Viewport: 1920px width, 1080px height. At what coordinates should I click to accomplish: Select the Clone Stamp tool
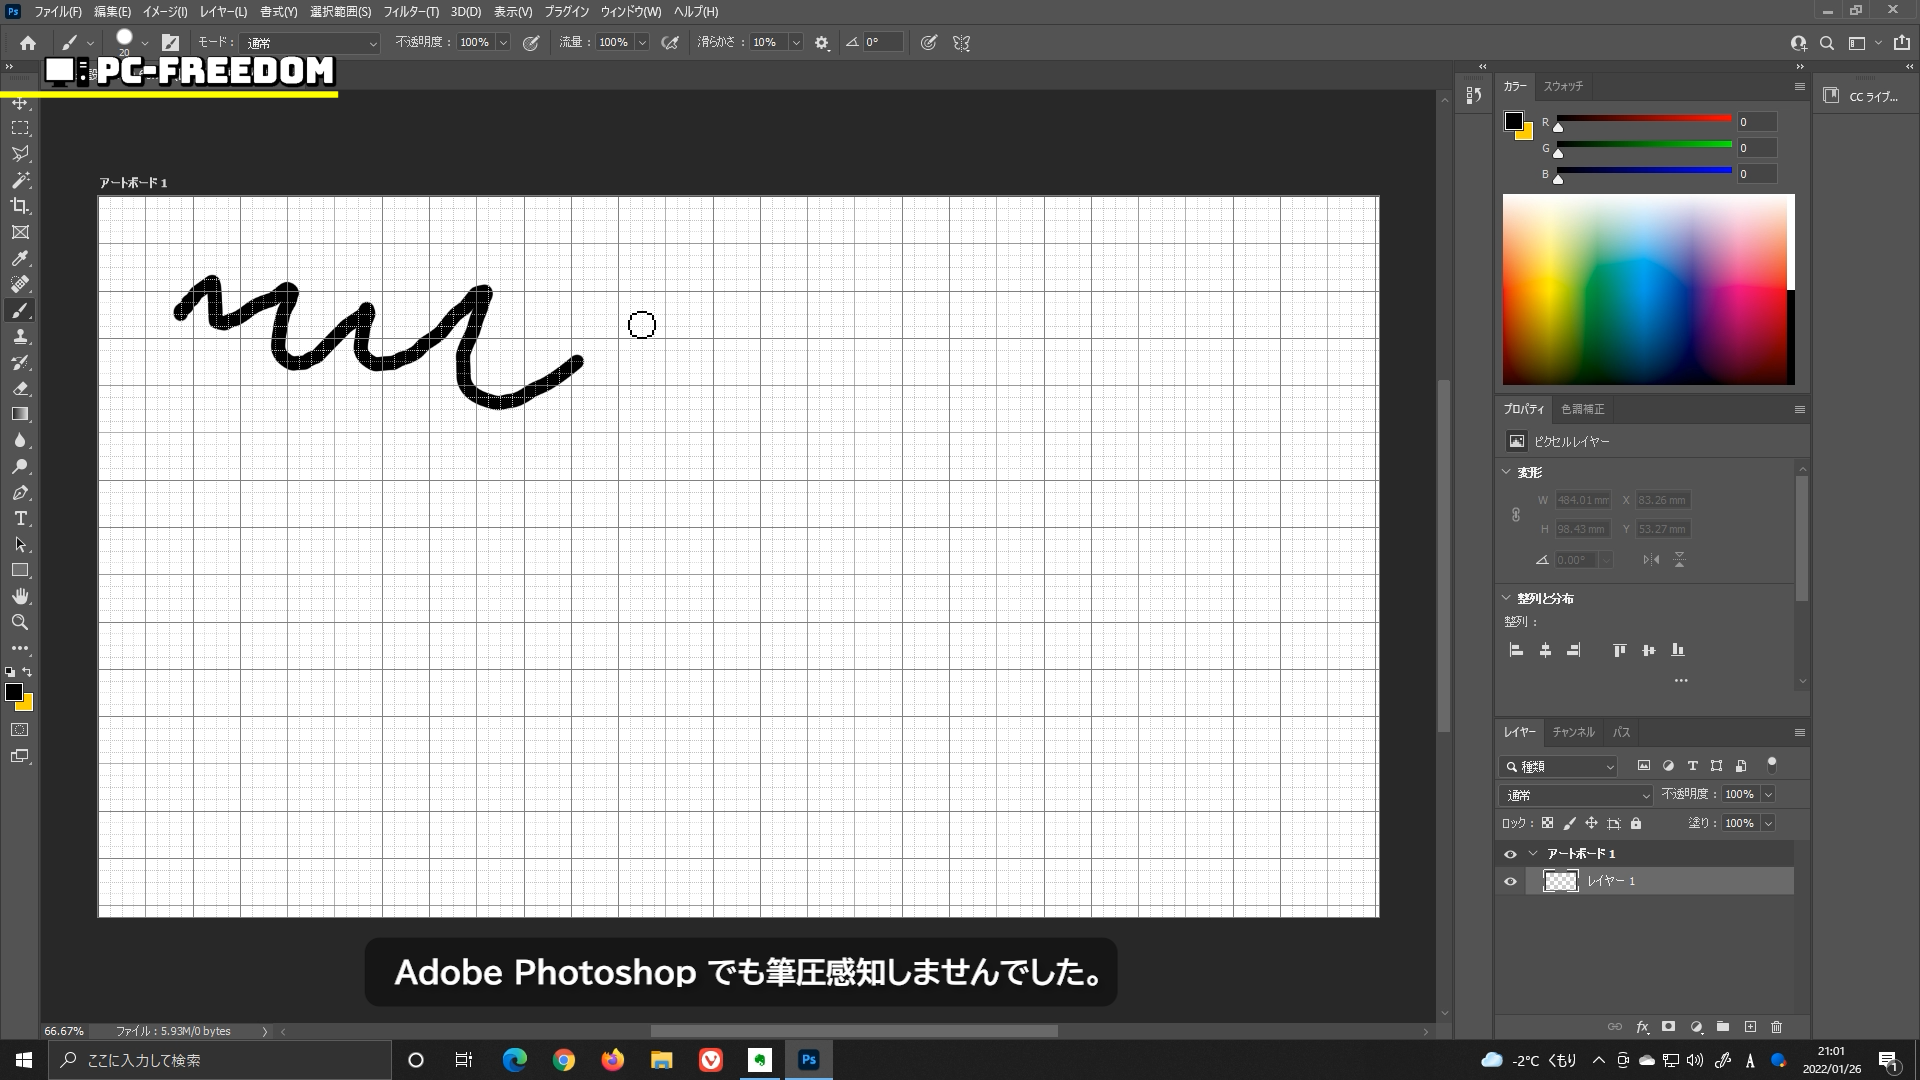pos(20,337)
